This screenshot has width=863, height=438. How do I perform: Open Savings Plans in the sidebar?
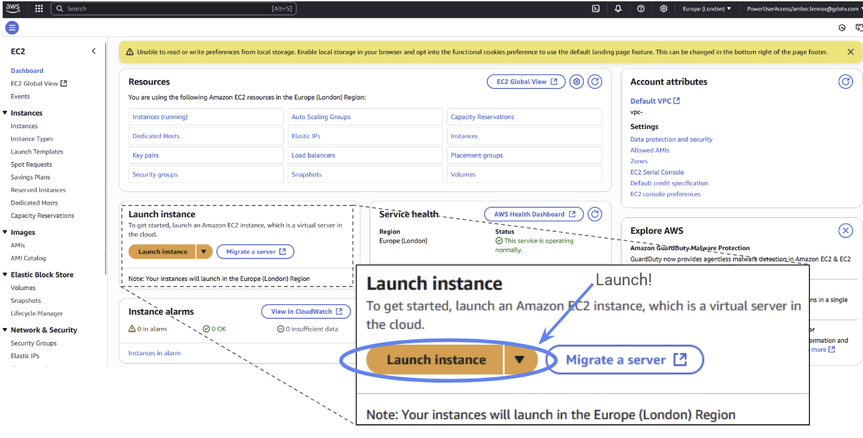30,177
